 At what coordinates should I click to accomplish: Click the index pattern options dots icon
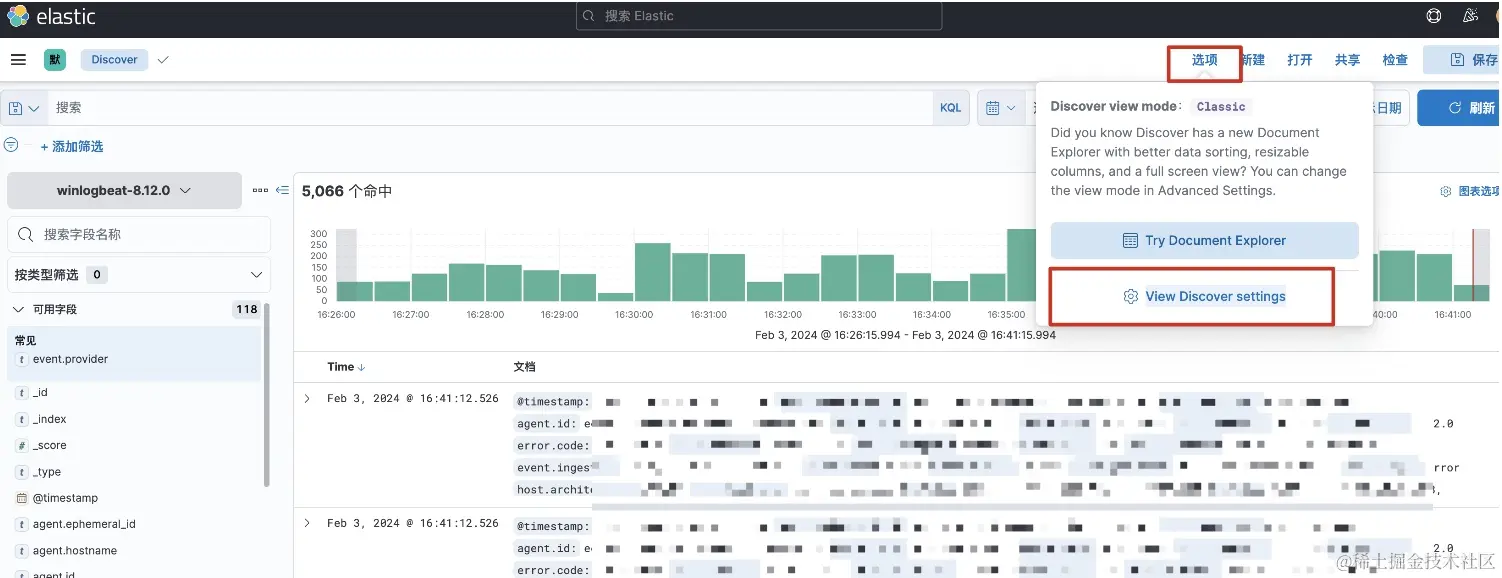coord(260,190)
